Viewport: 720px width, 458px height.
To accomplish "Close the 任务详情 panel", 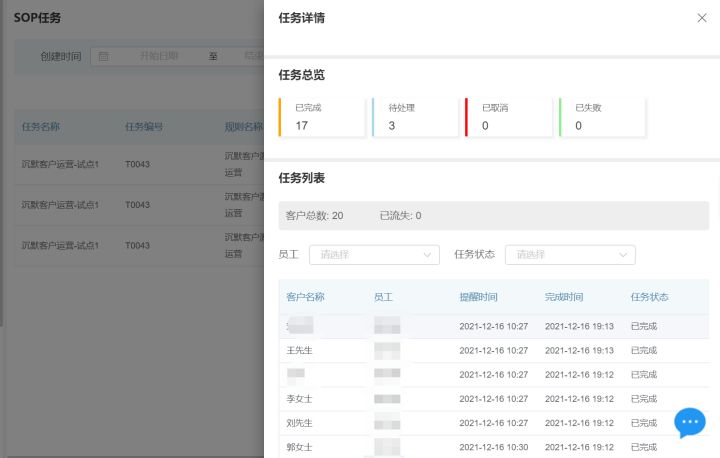I will tap(701, 18).
